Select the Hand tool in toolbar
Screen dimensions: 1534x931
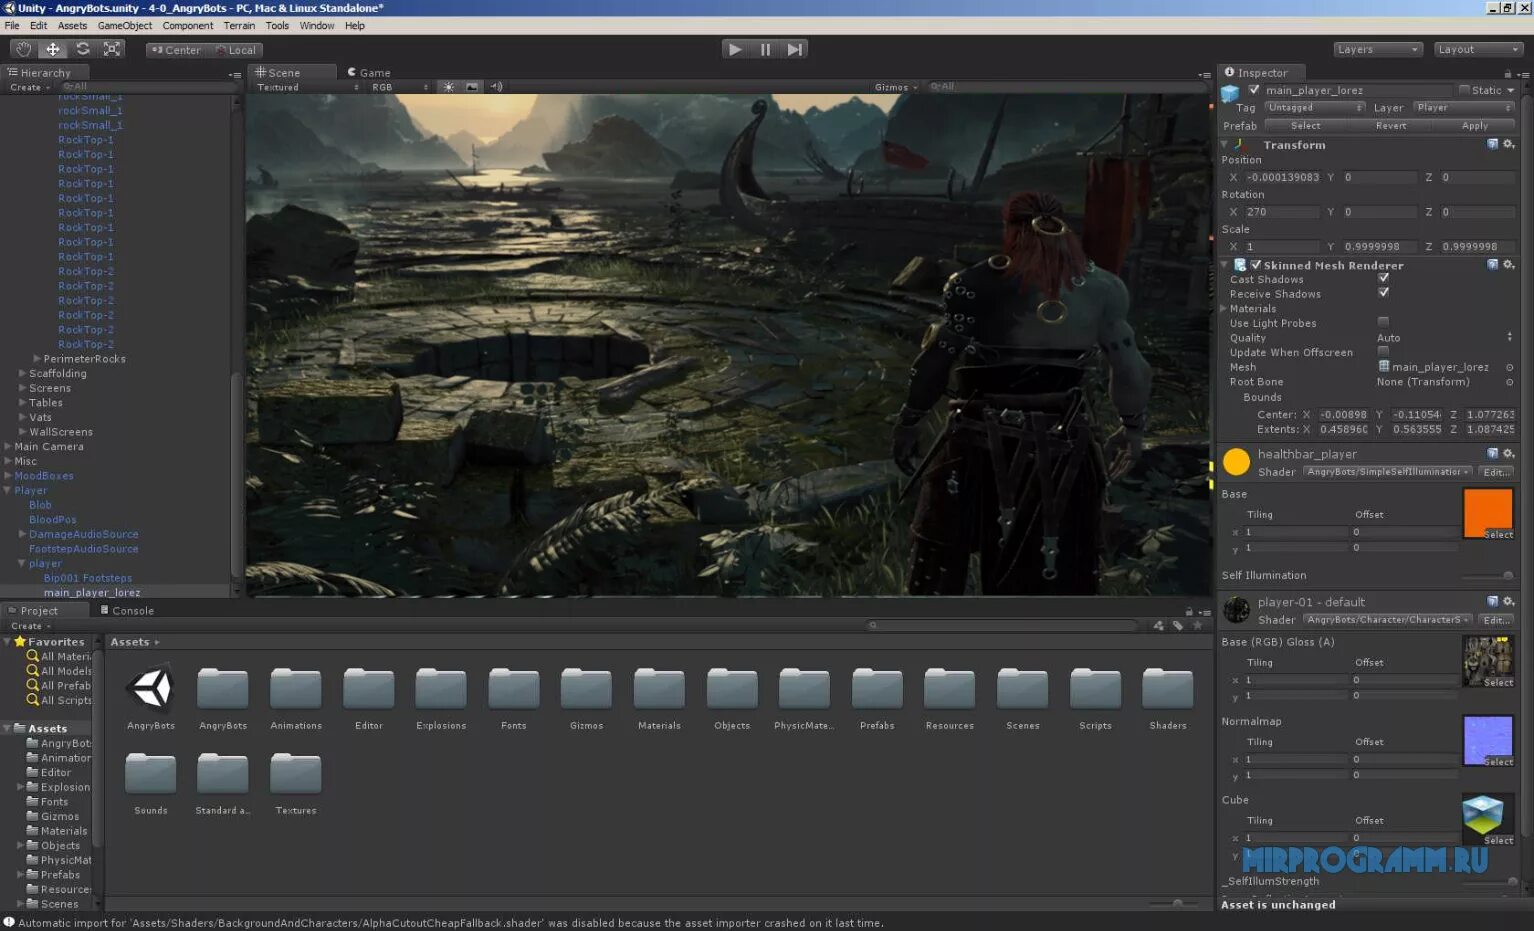tap(23, 49)
